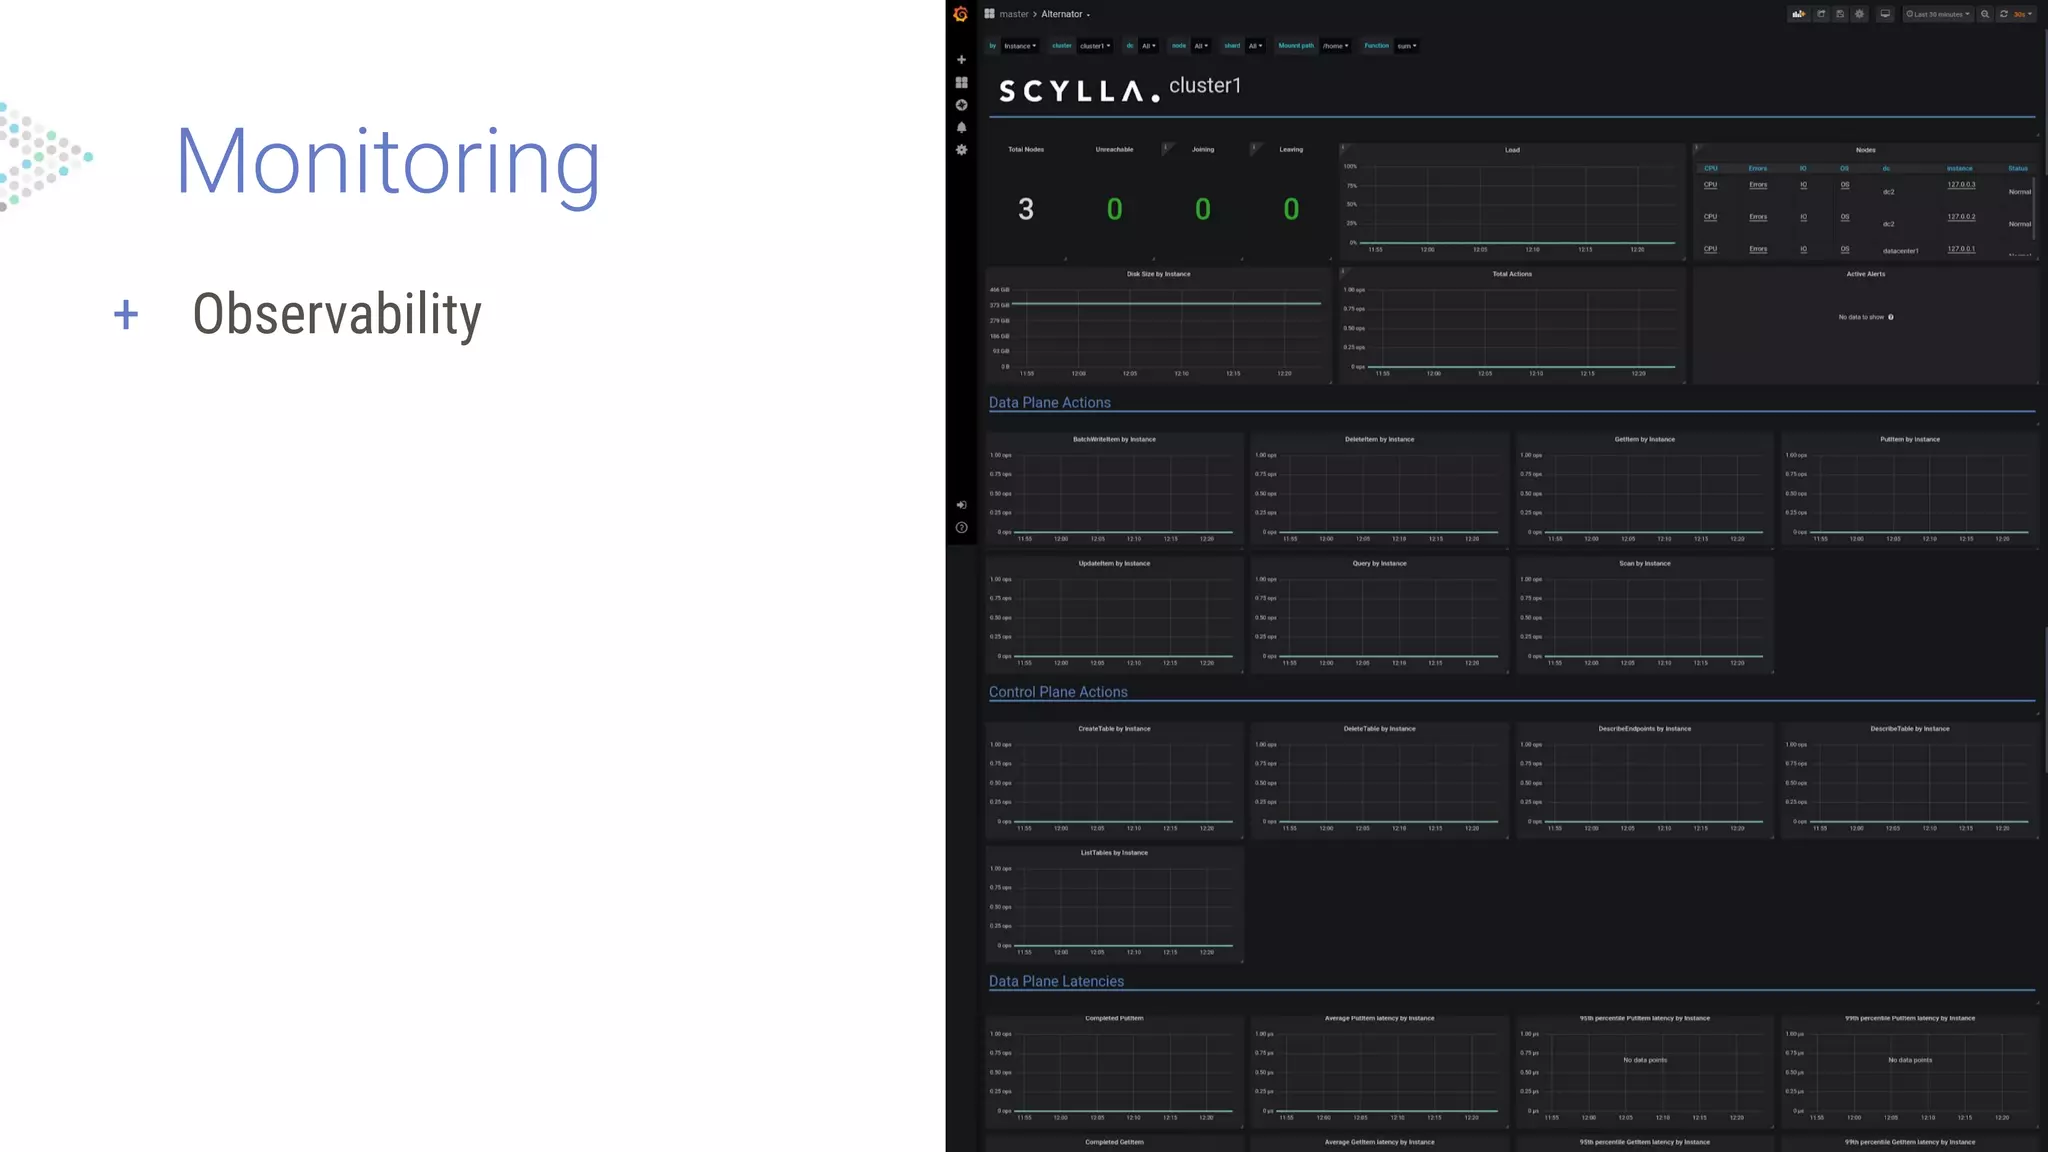Click dashboards grid icon beside master
2048x1152 pixels.
tap(989, 14)
